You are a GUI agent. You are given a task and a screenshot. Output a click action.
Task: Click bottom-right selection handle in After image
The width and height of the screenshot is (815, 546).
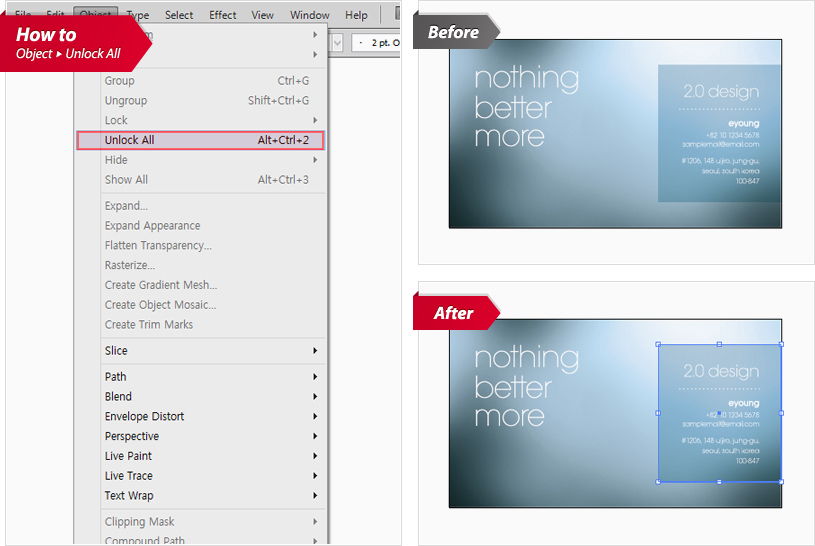(x=780, y=481)
